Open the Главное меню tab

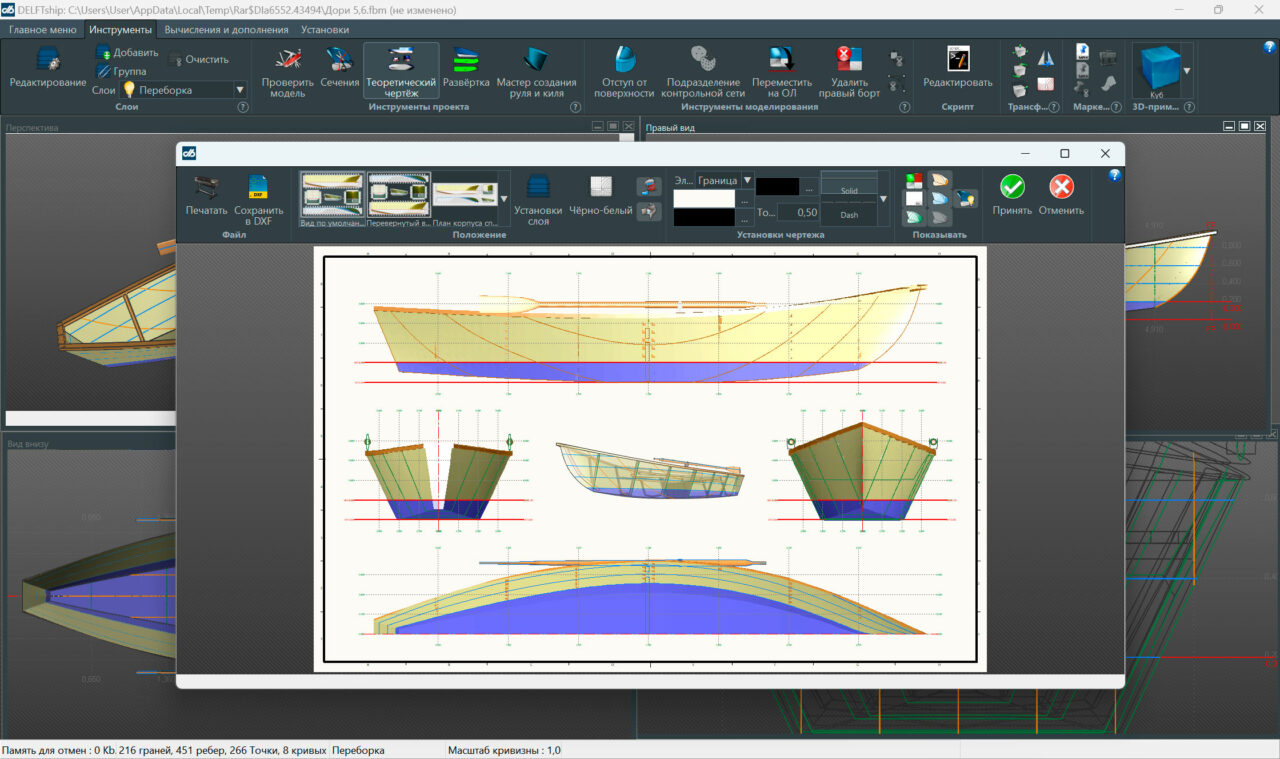42,30
